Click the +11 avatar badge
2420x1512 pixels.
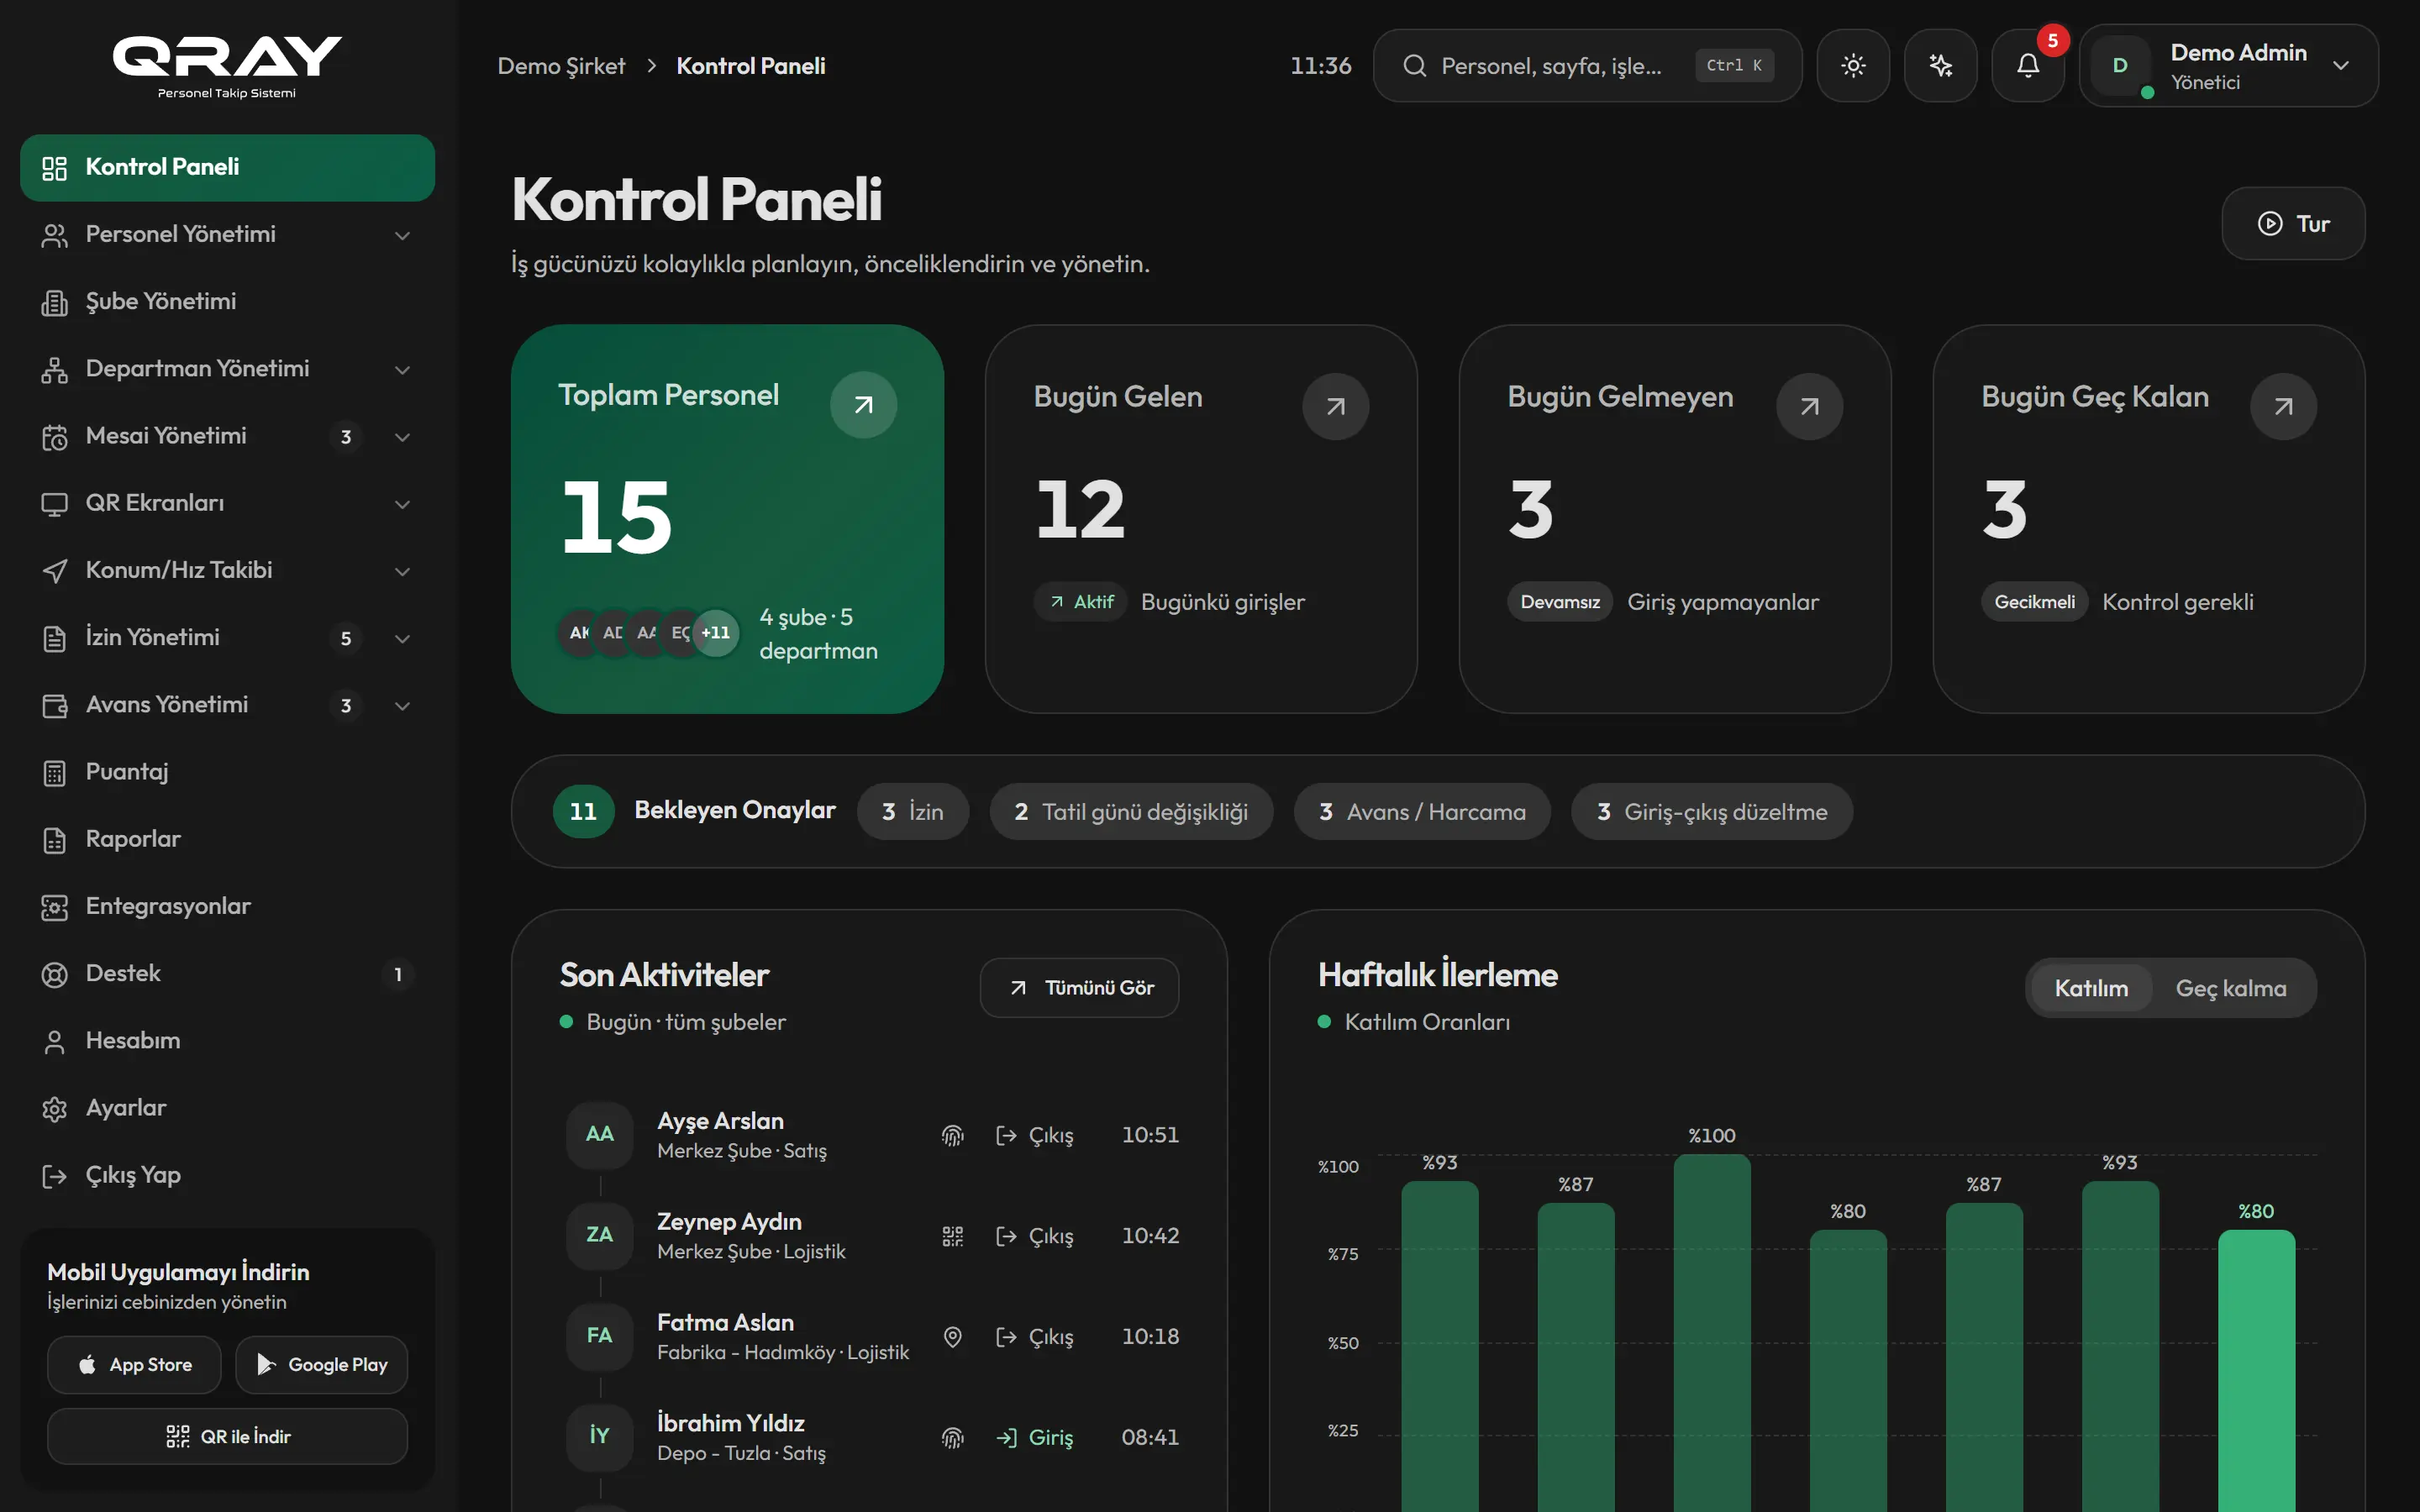pos(716,633)
